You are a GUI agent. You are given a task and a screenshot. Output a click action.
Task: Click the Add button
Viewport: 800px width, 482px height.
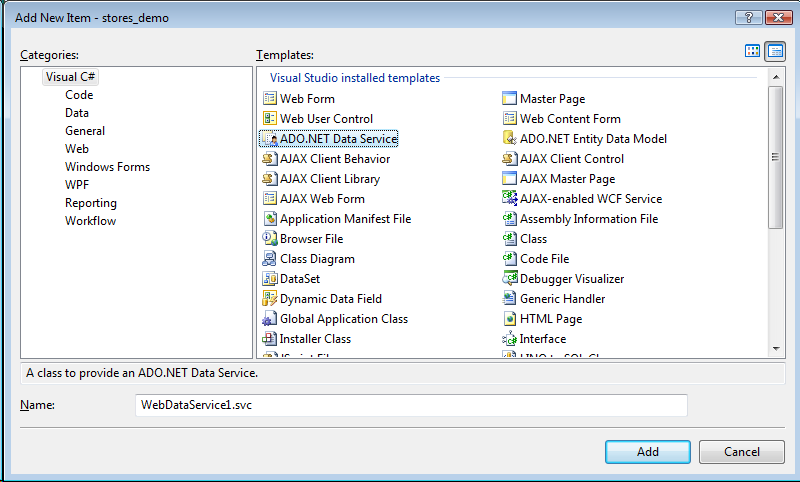647,451
